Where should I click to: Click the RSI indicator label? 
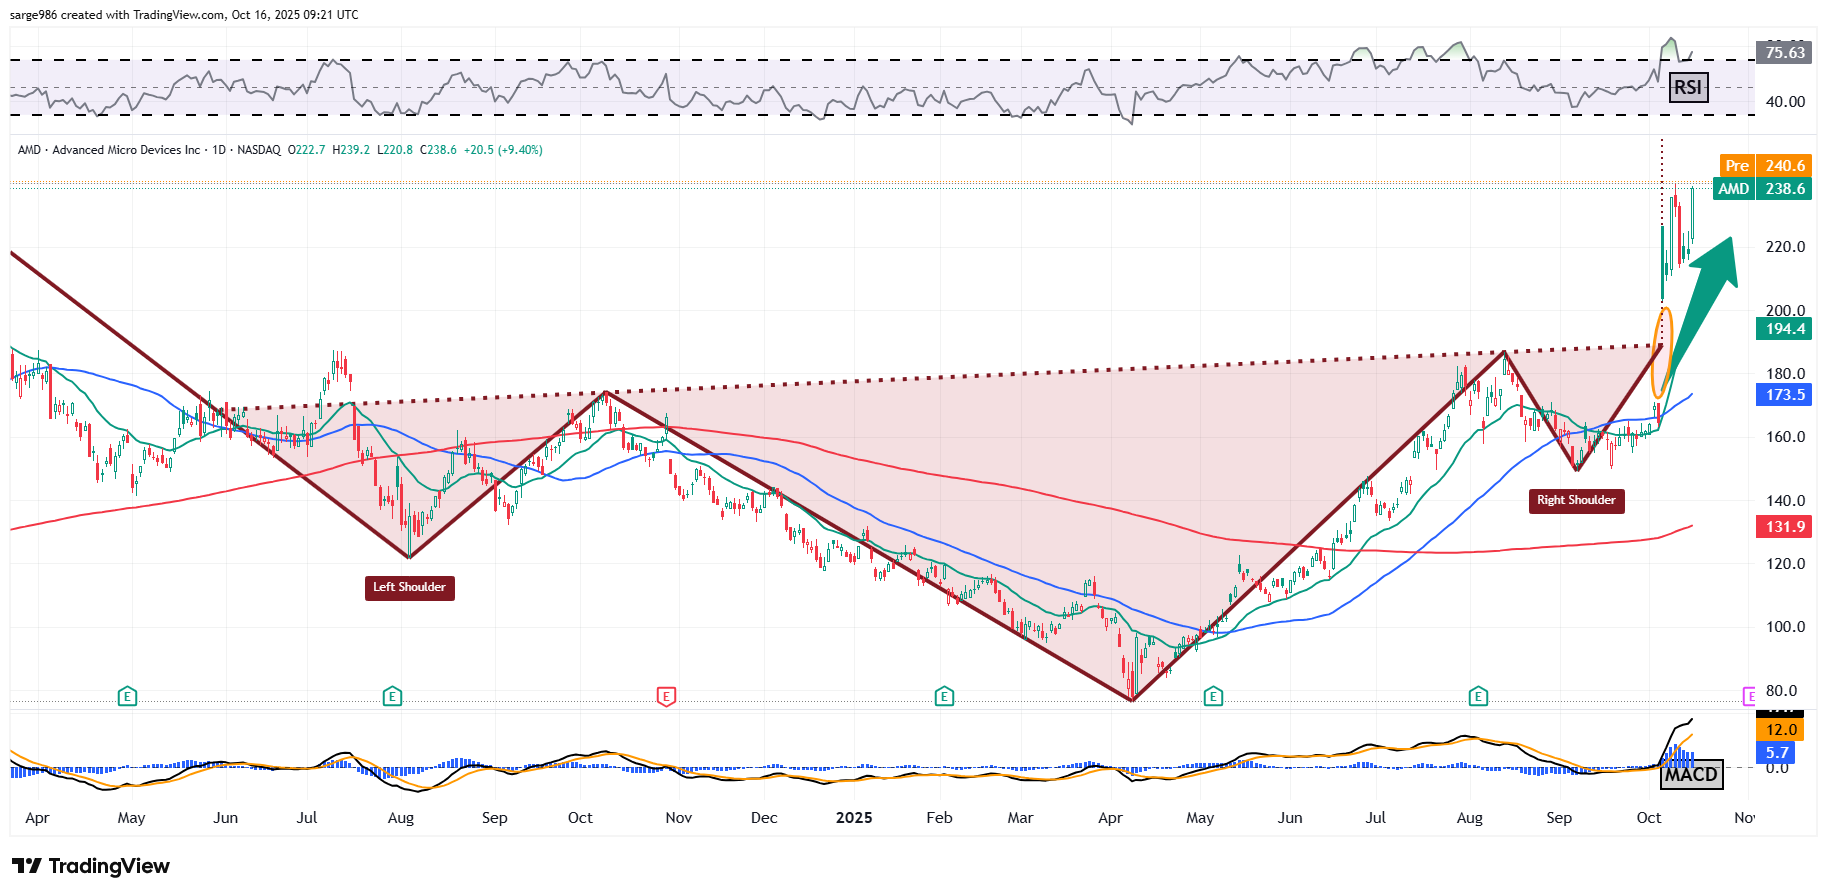coord(1688,87)
